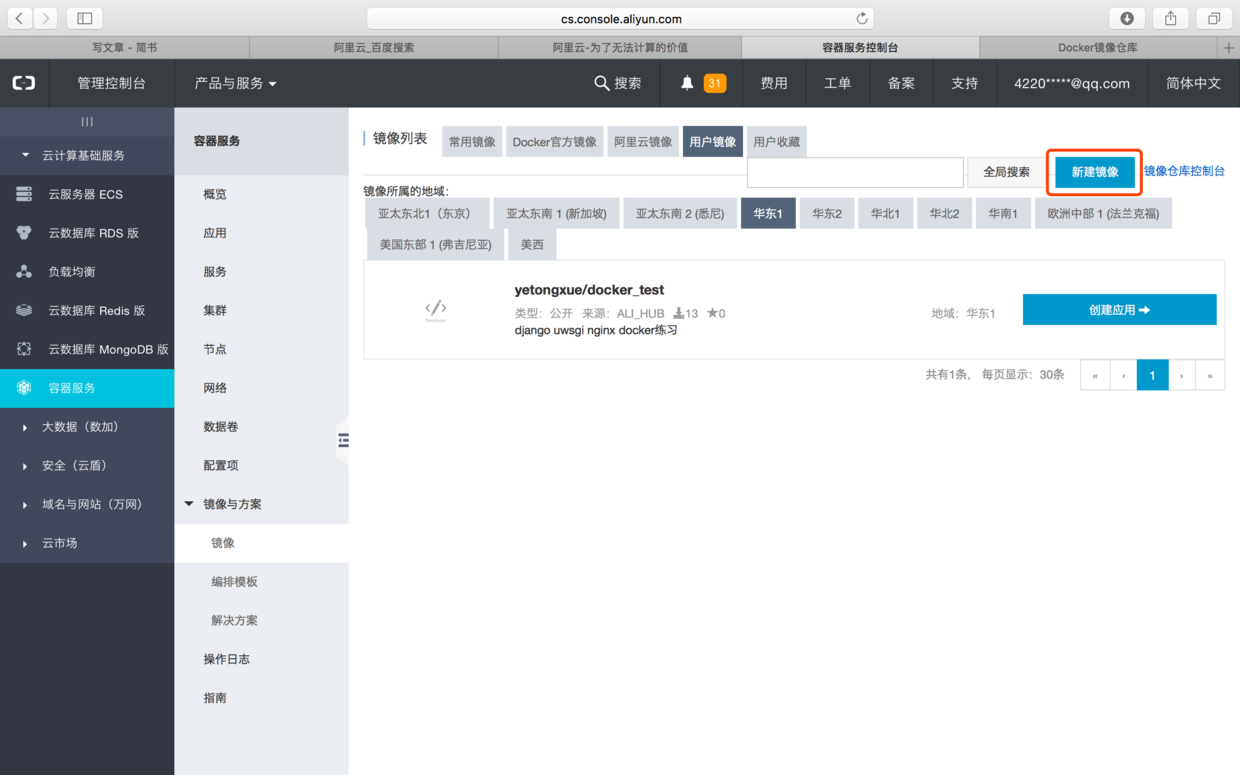This screenshot has width=1240, height=775.
Task: Add a new Safari tab
Action: (1229, 47)
